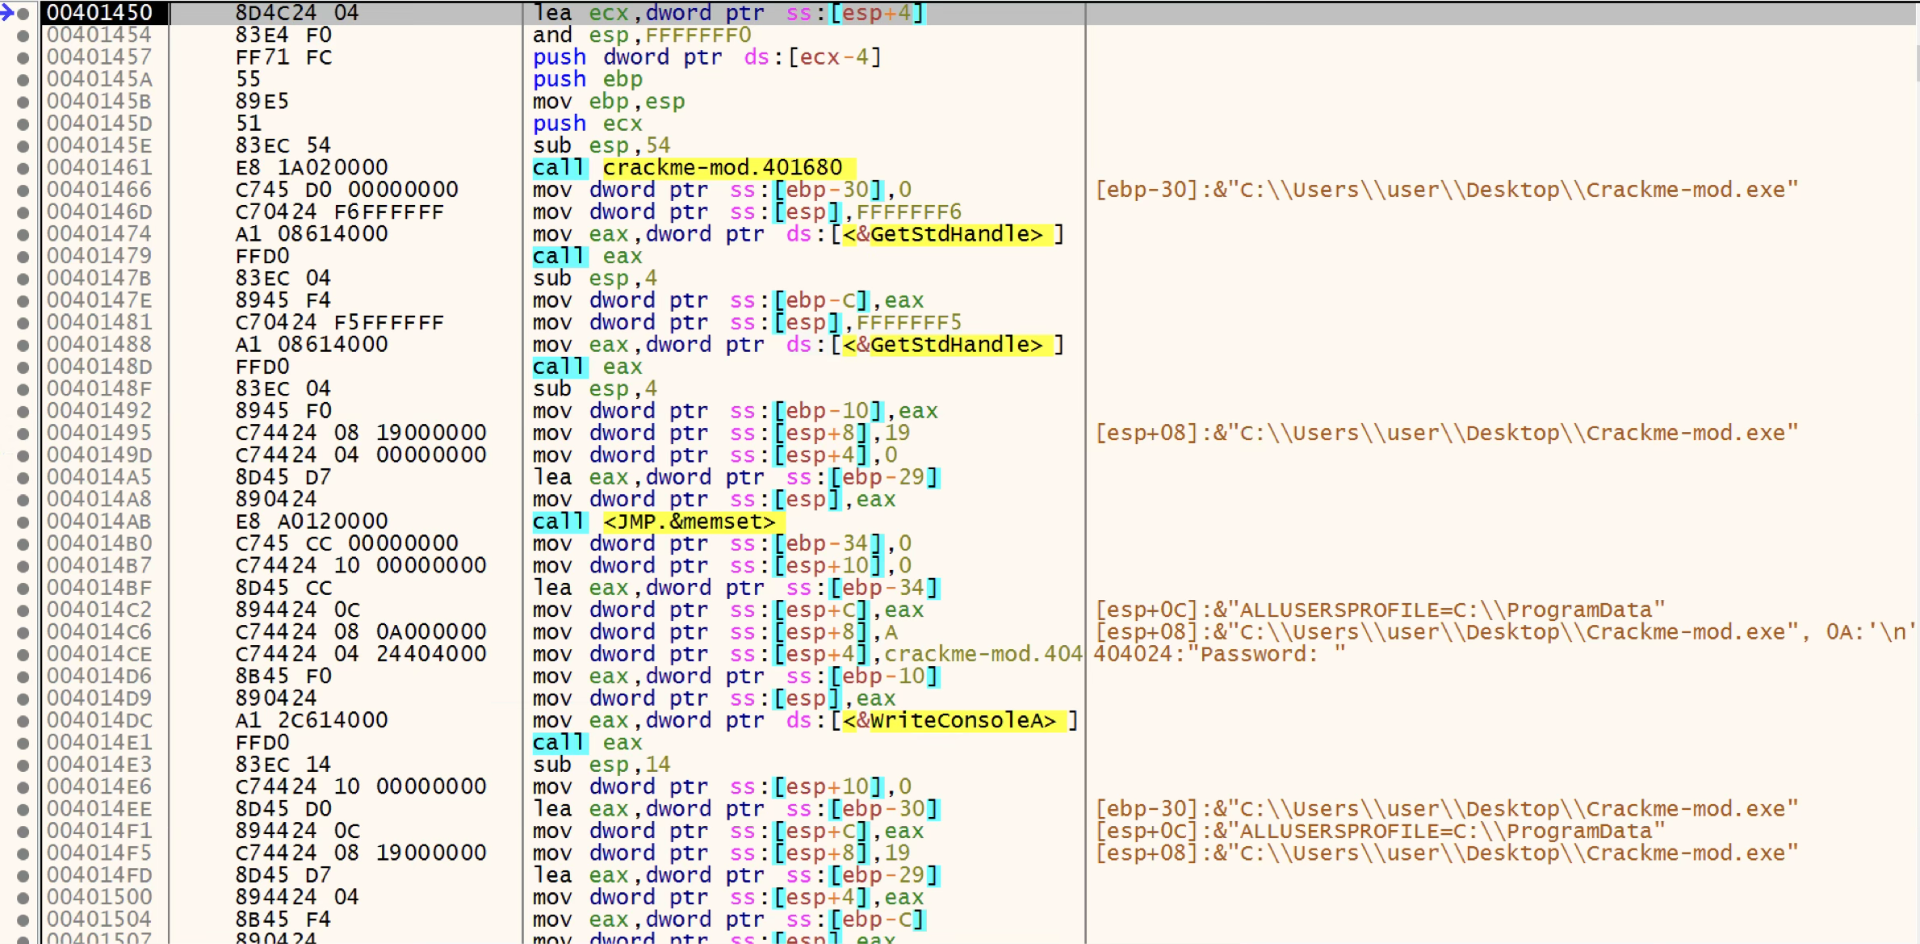The height and width of the screenshot is (944, 1920).
Task: Select push dword ptr ds:[ecx-4] instruction
Action: tap(707, 57)
